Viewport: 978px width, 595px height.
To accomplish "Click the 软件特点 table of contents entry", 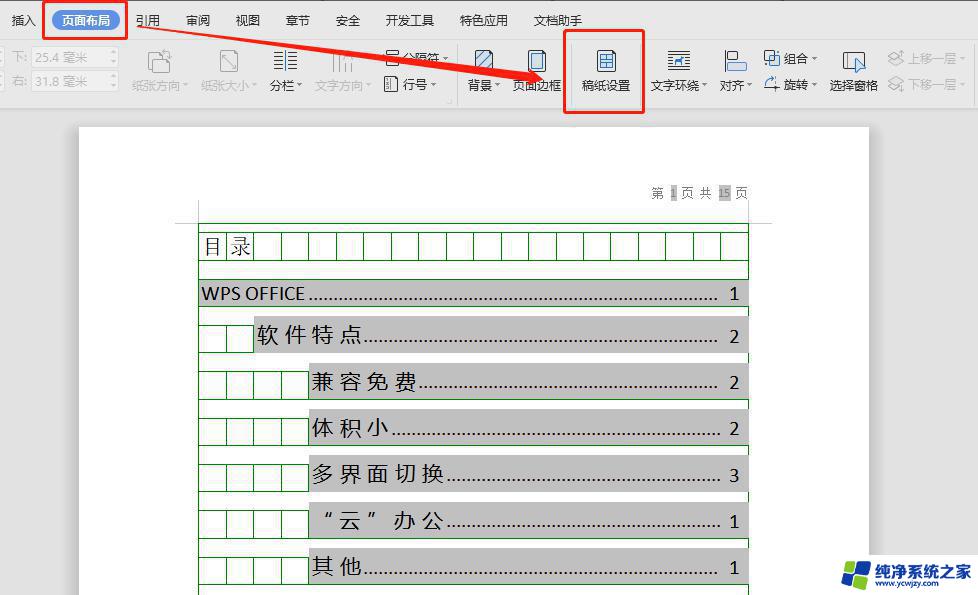I will tap(310, 336).
